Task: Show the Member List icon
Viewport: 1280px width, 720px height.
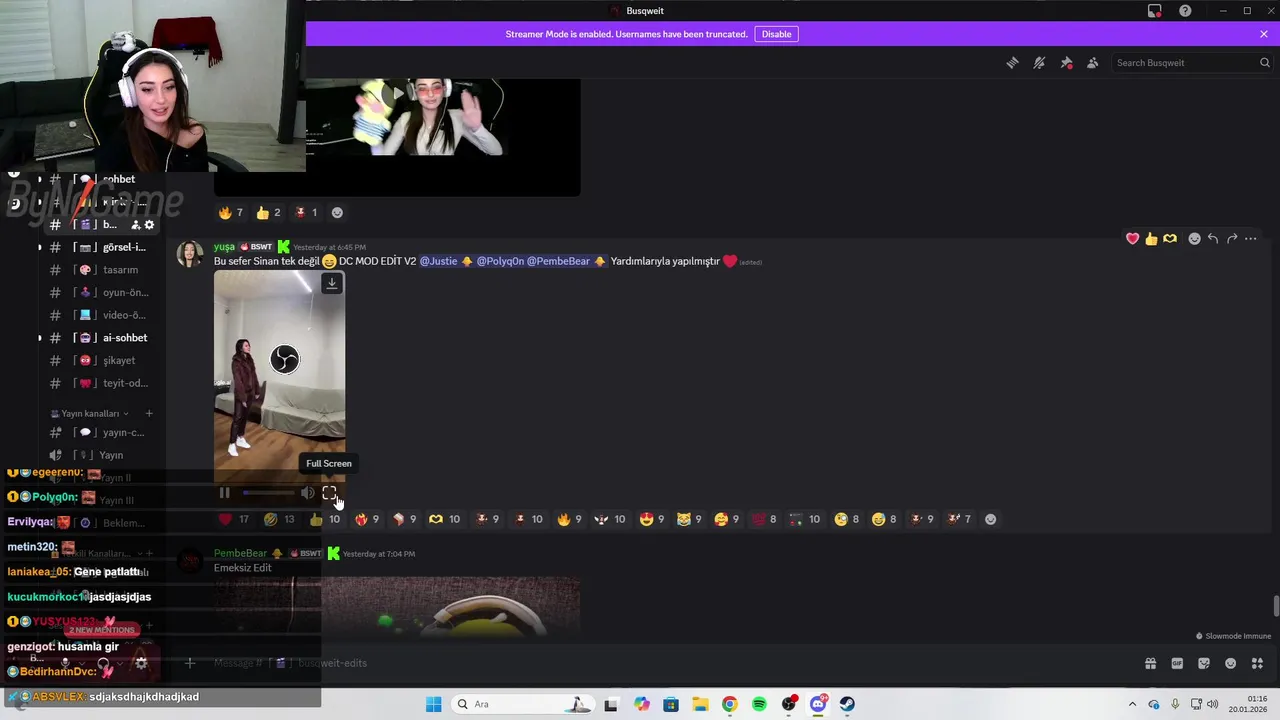Action: tap(1092, 63)
